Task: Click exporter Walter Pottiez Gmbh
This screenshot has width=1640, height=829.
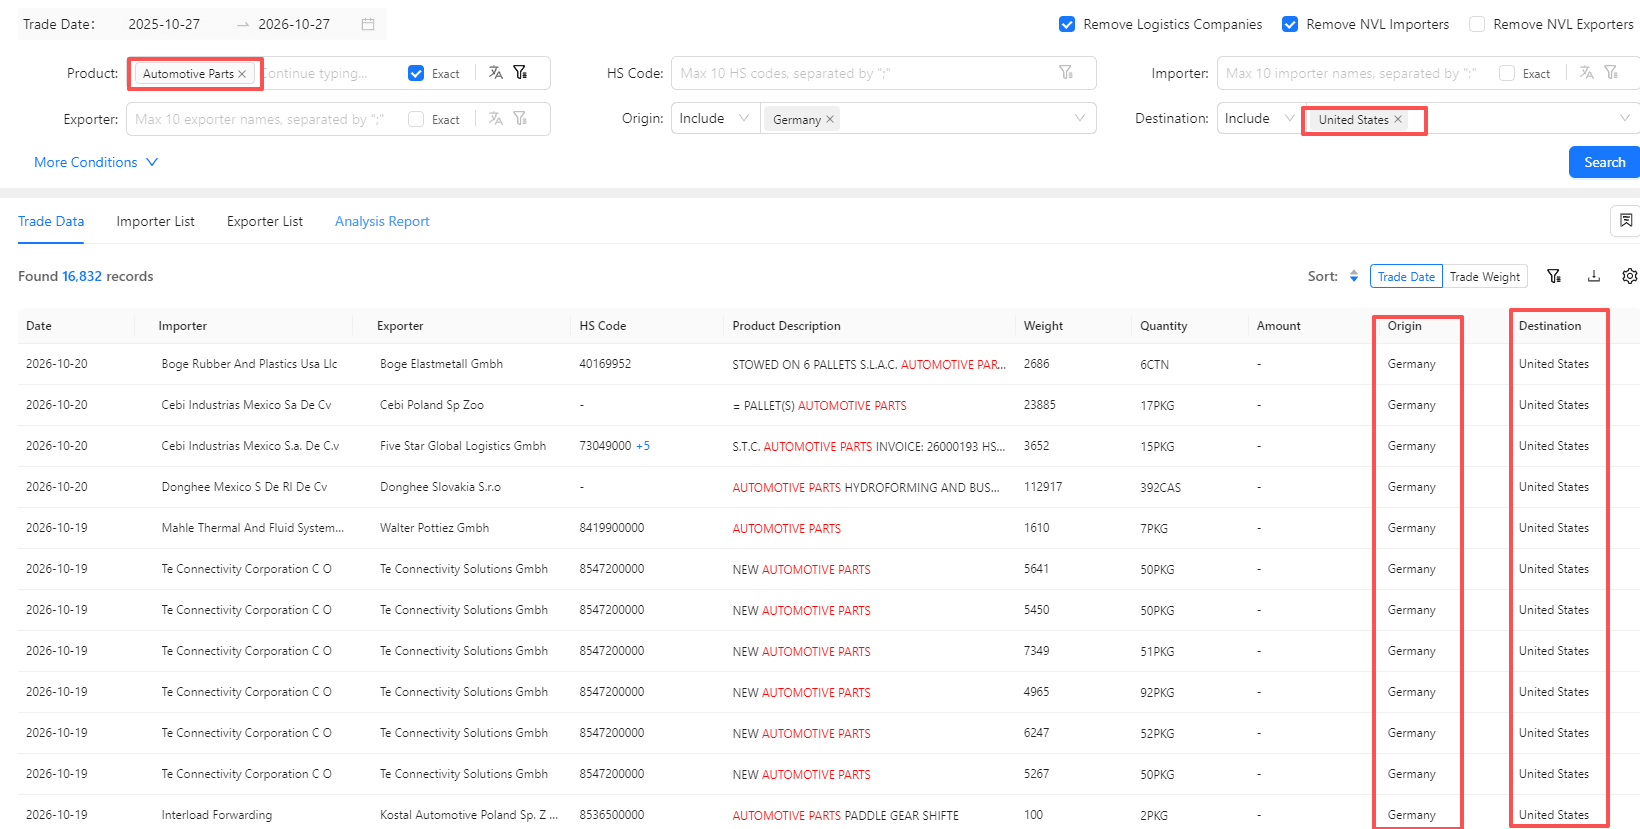Action: 434,528
